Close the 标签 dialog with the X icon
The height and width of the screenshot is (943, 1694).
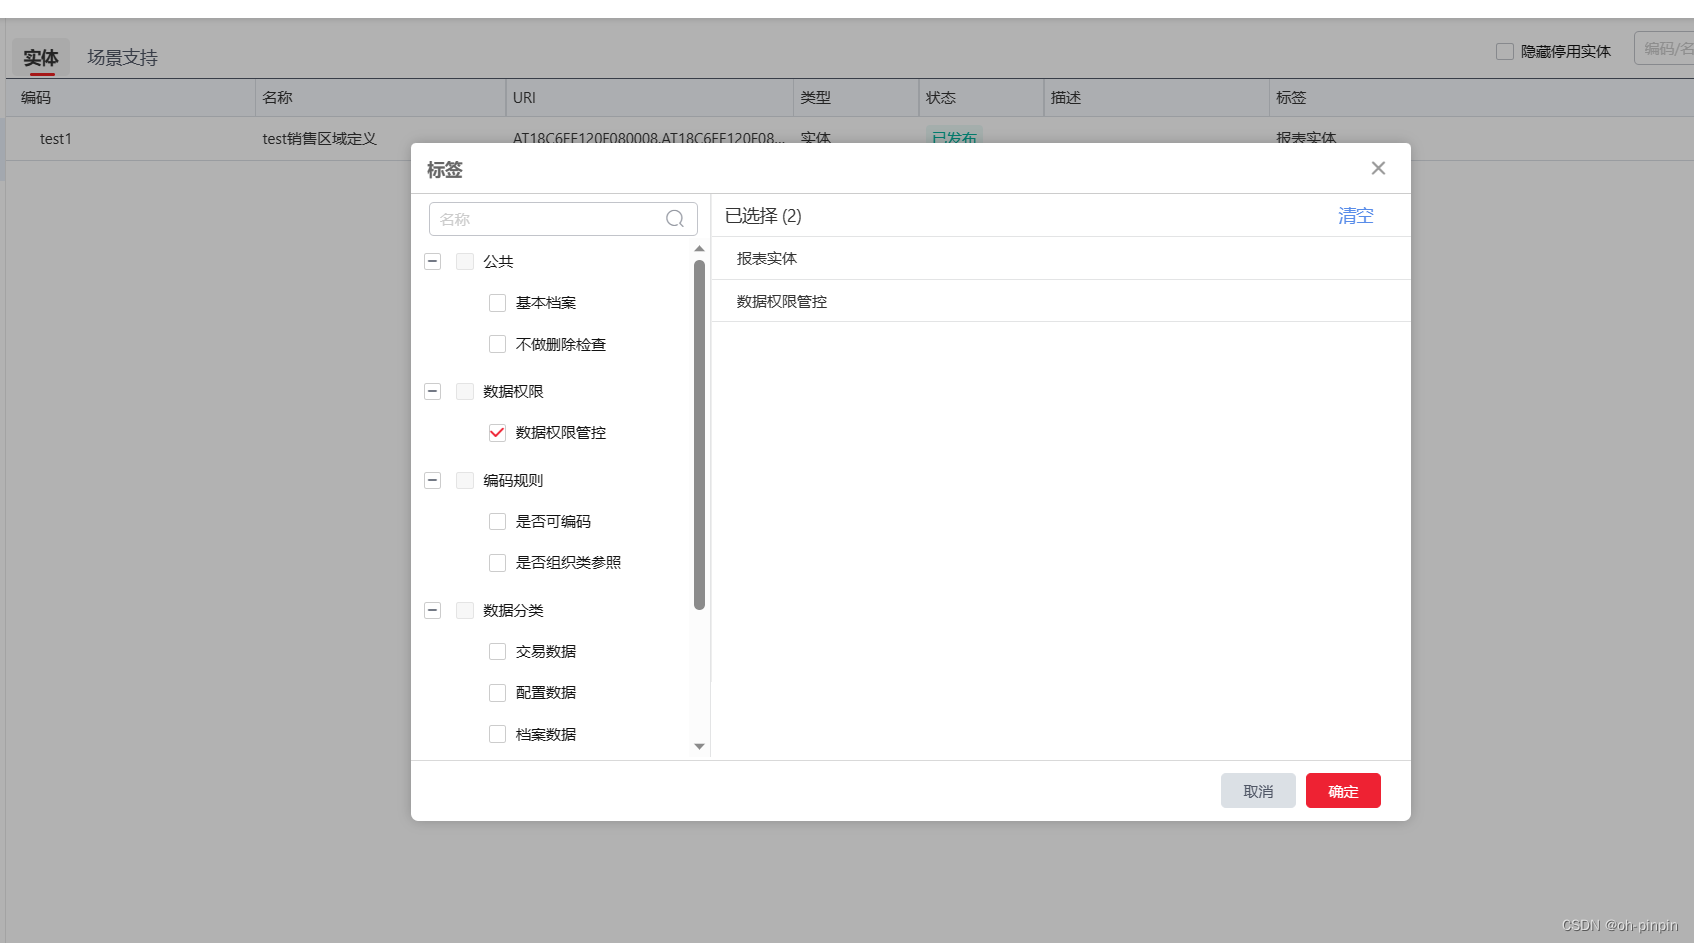[1378, 168]
